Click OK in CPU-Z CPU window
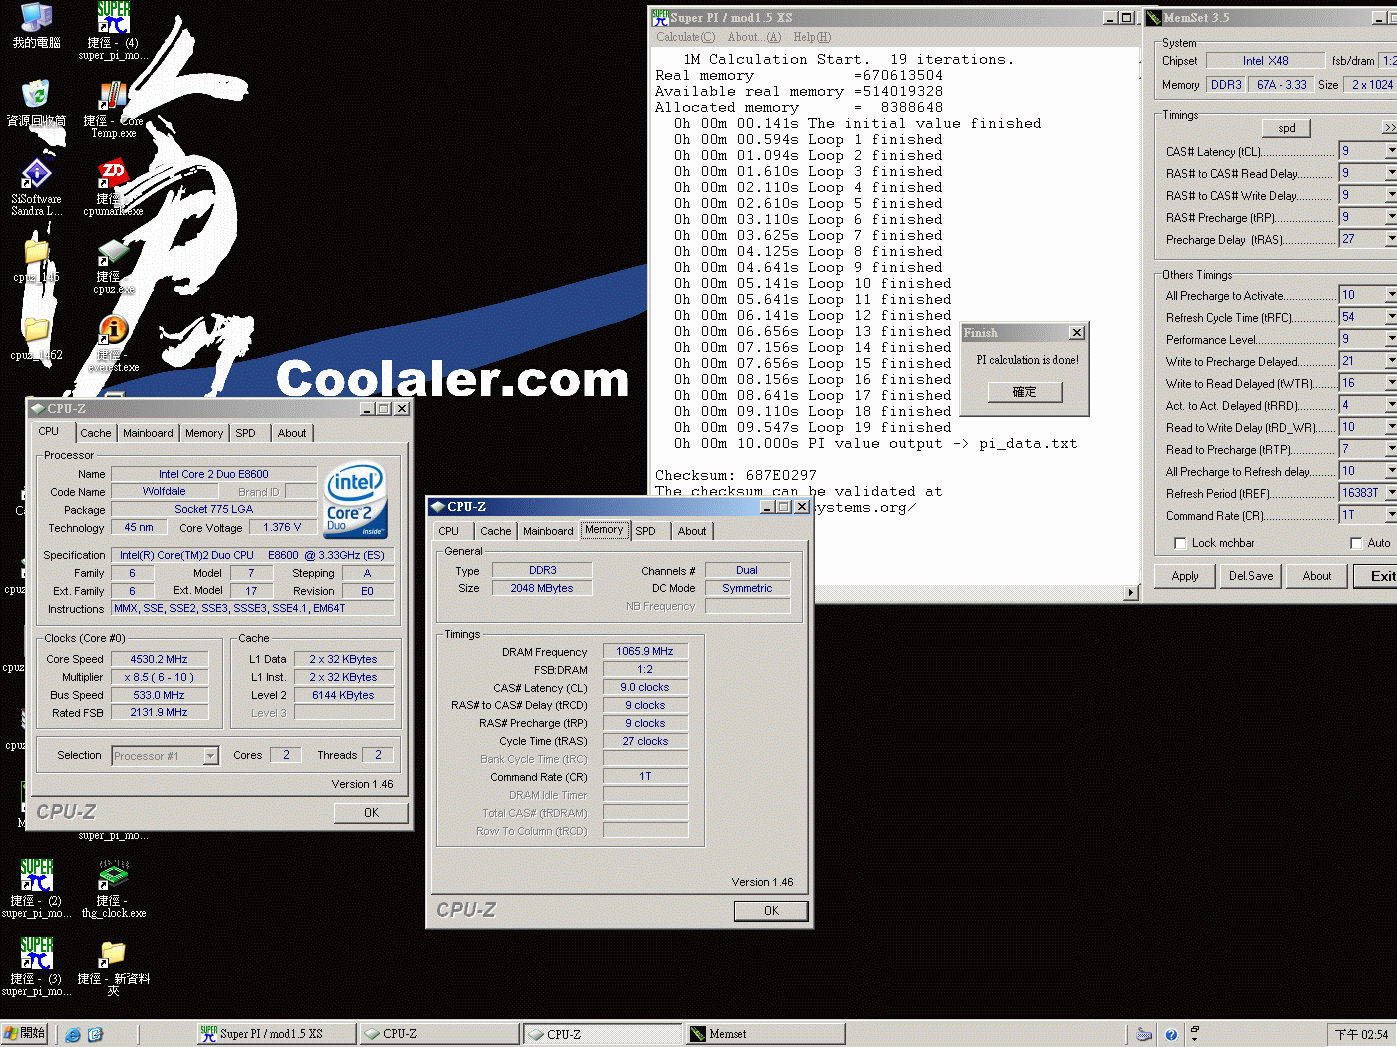This screenshot has width=1397, height=1047. tap(371, 813)
